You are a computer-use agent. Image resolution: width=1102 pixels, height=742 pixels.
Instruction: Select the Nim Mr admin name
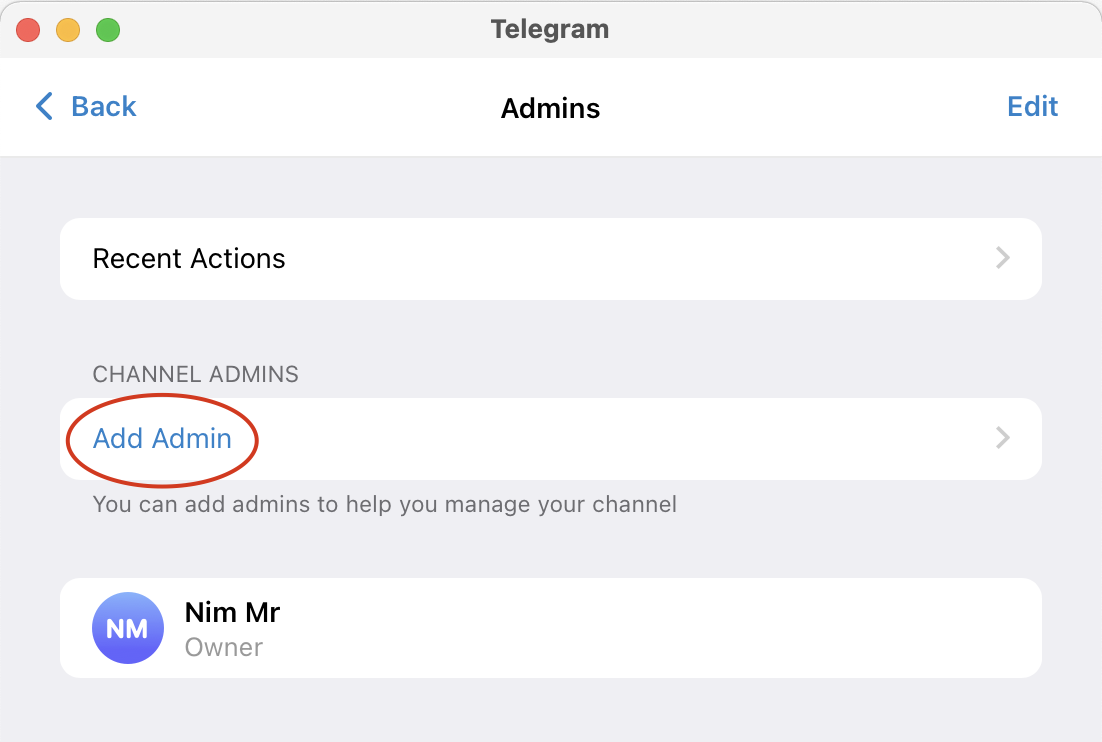(x=232, y=612)
